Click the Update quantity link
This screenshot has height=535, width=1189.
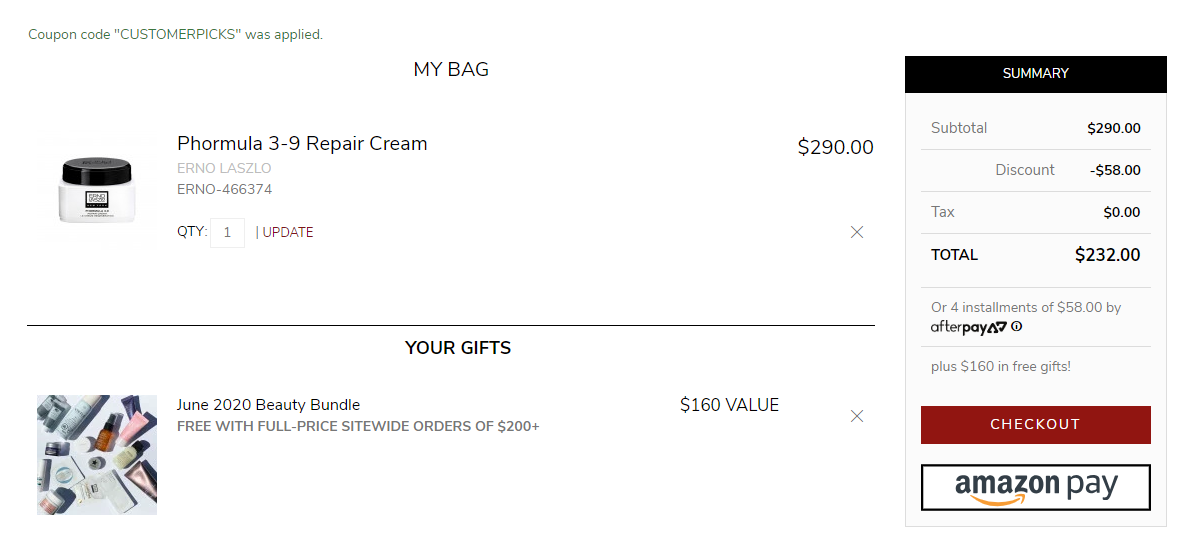pyautogui.click(x=287, y=233)
